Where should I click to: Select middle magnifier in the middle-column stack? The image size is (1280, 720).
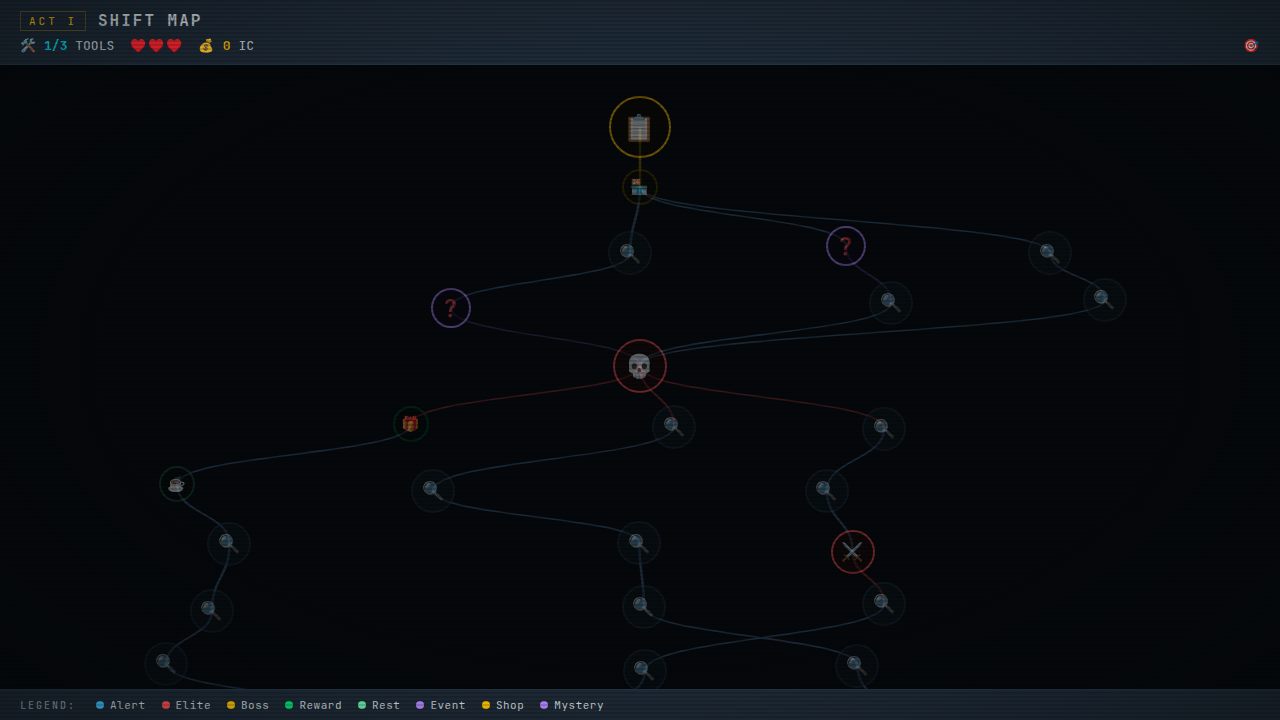644,607
